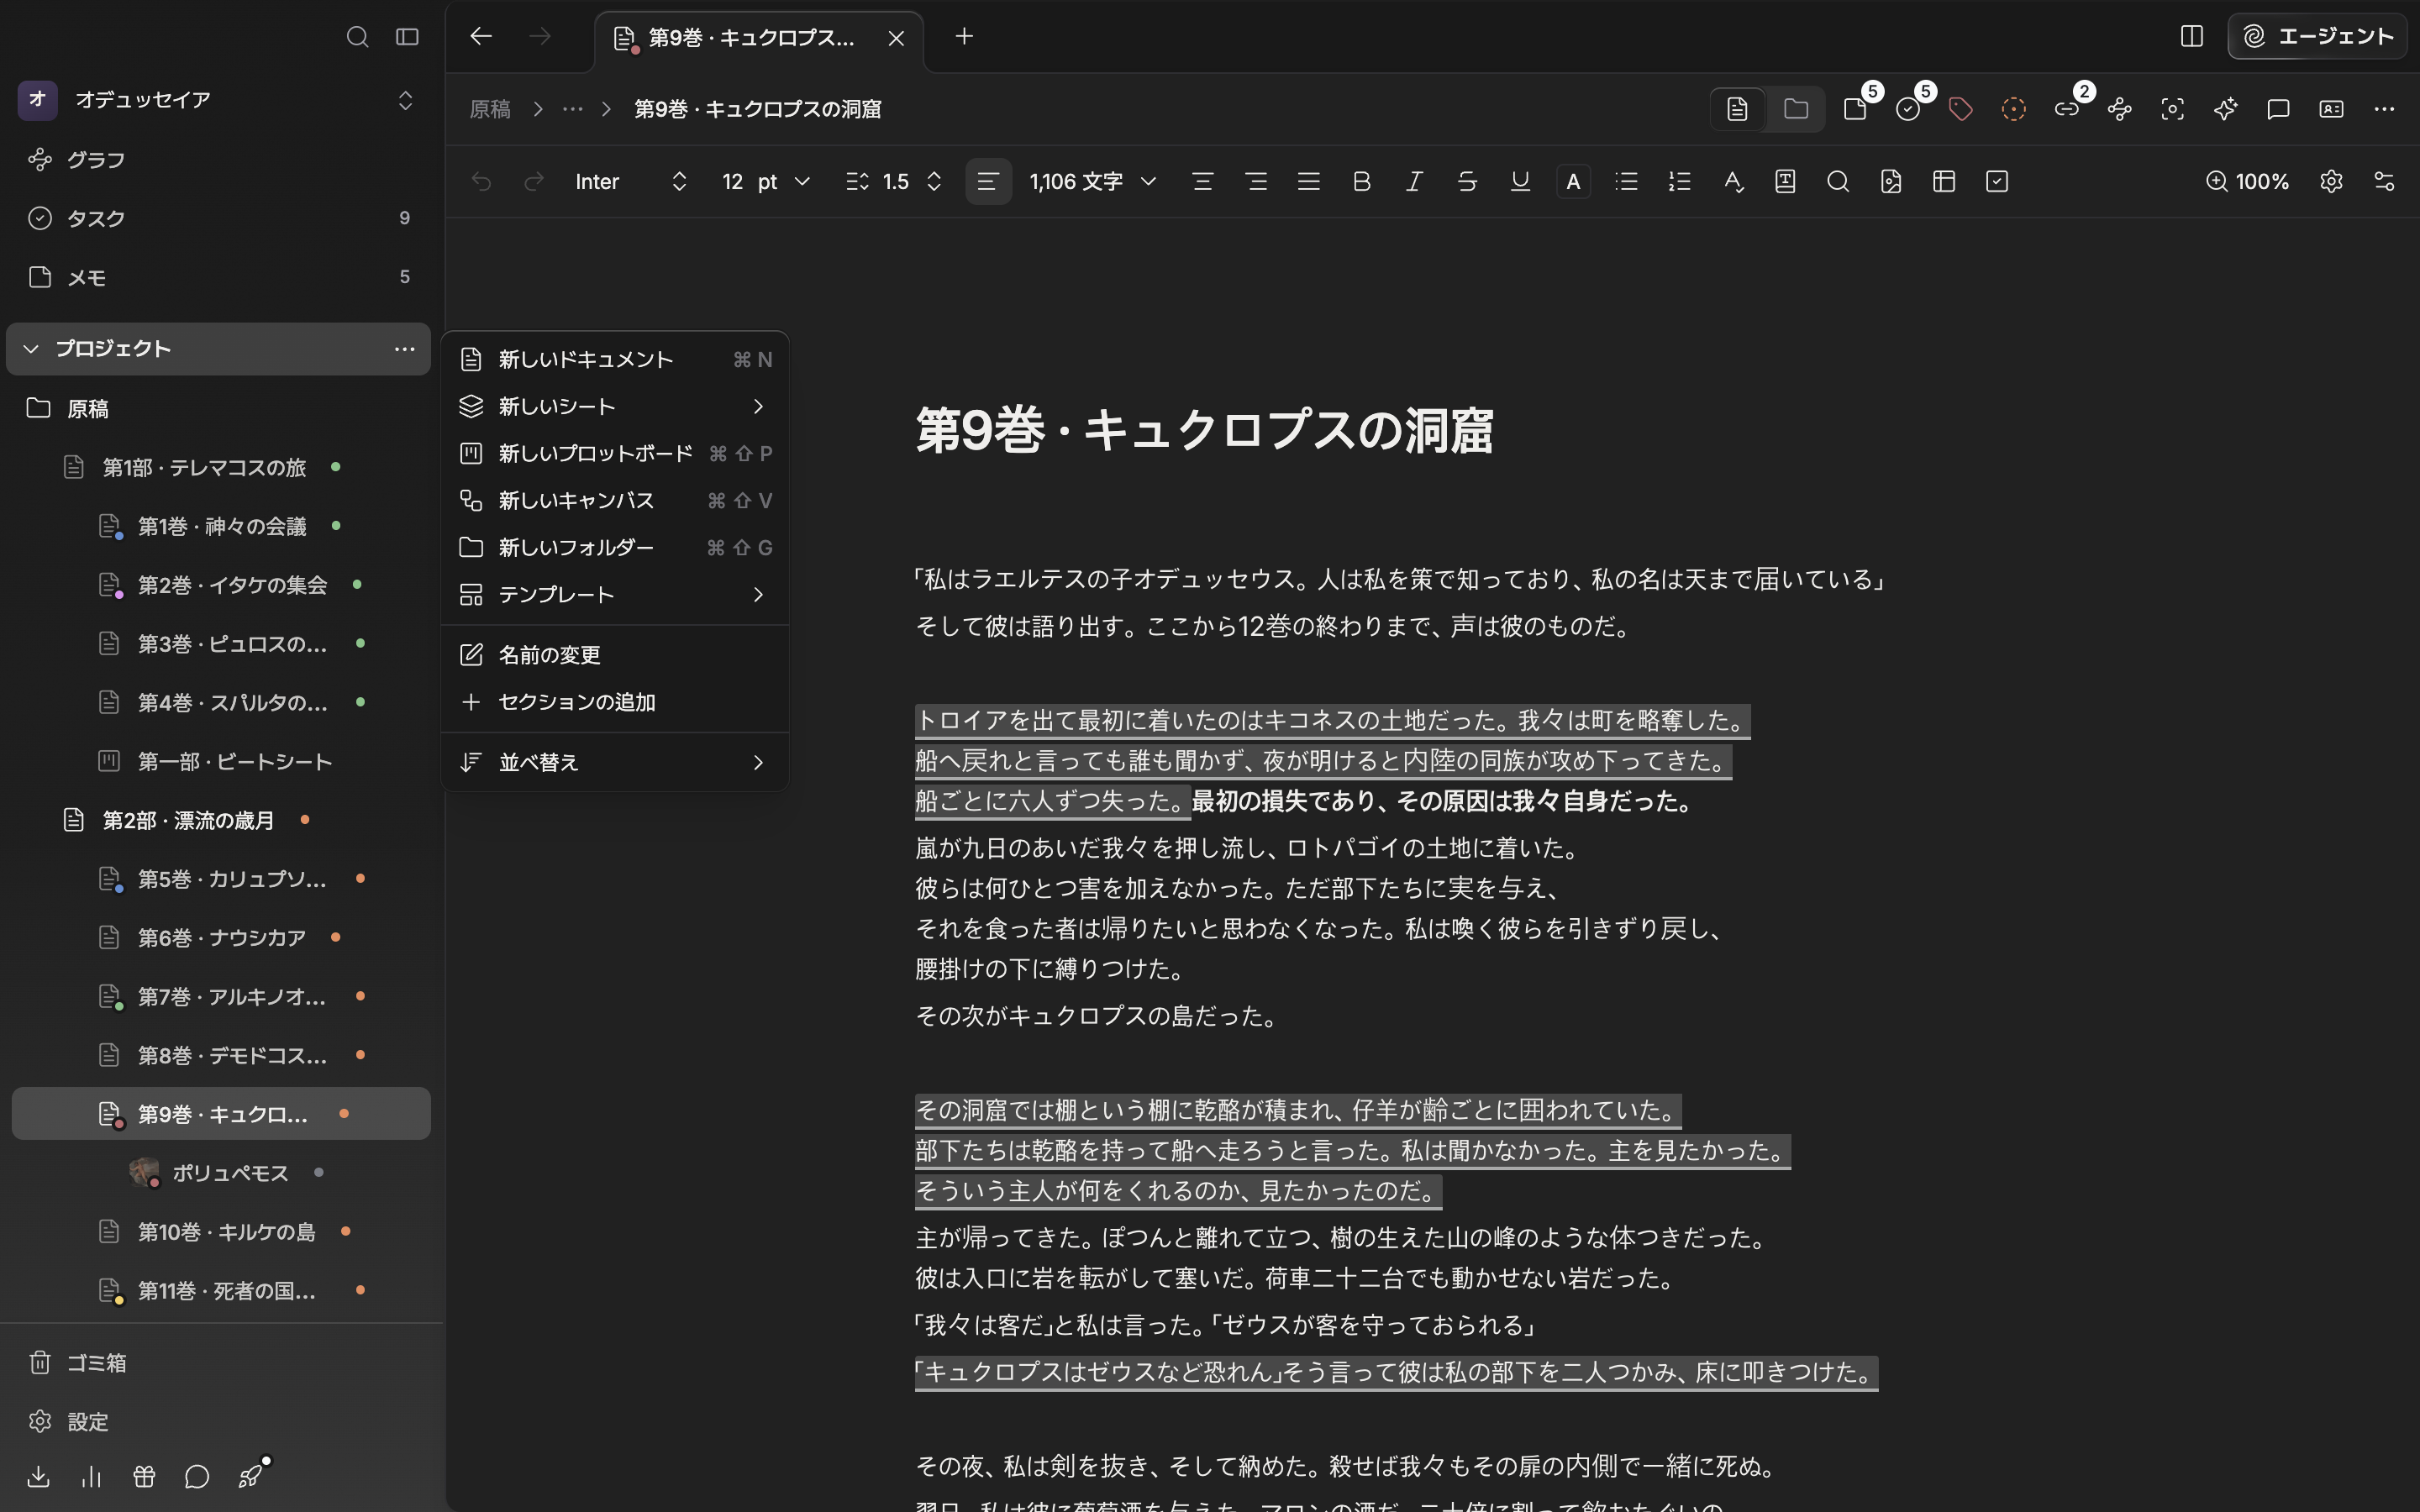Toggle bold formatting
Viewport: 2420px width, 1512px height.
[x=1361, y=181]
